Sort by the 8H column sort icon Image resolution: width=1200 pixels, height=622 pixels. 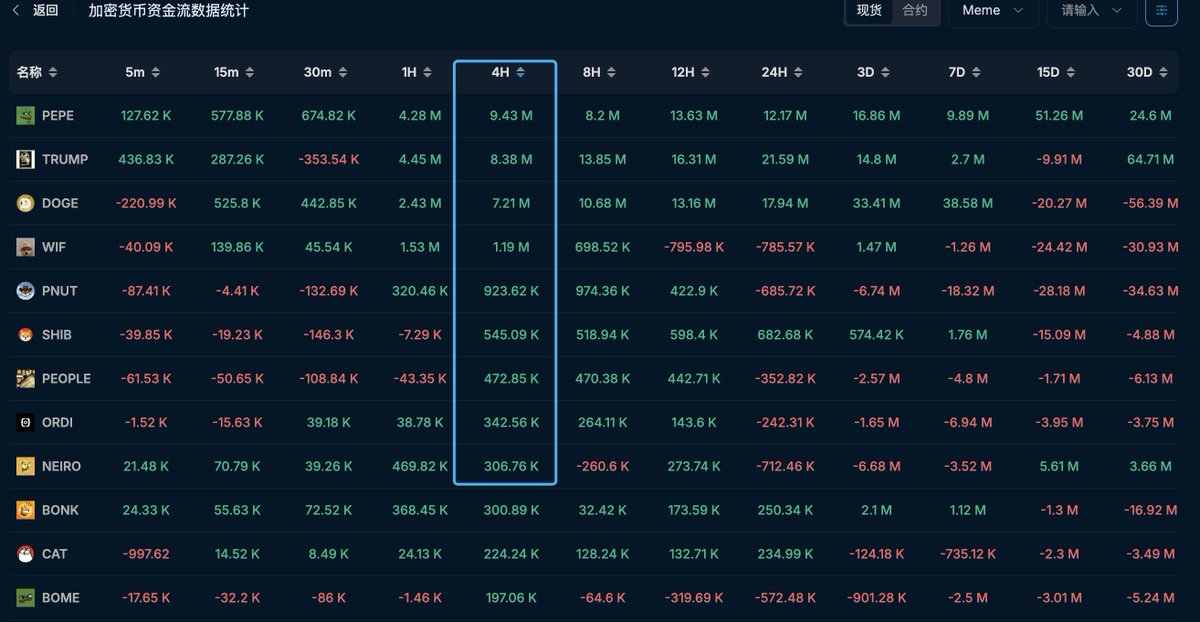tap(612, 73)
